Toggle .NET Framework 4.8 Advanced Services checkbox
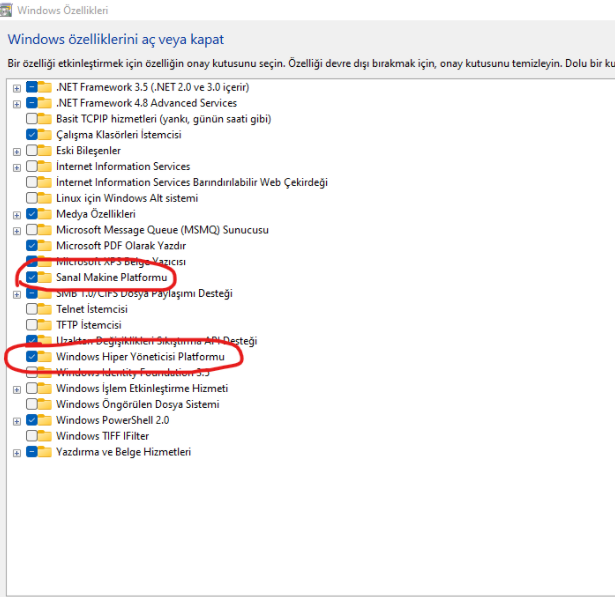 [x=32, y=103]
